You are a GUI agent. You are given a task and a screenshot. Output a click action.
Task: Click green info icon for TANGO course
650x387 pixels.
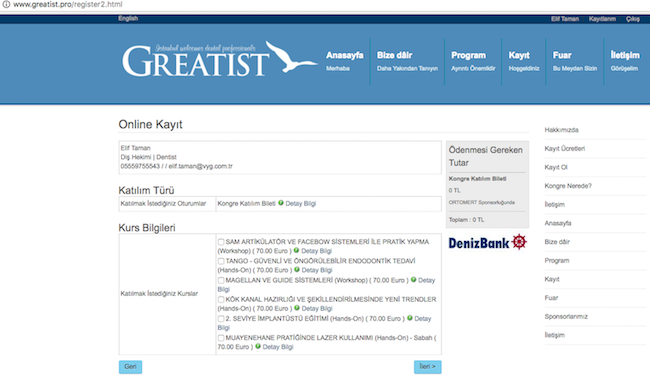tap(297, 269)
